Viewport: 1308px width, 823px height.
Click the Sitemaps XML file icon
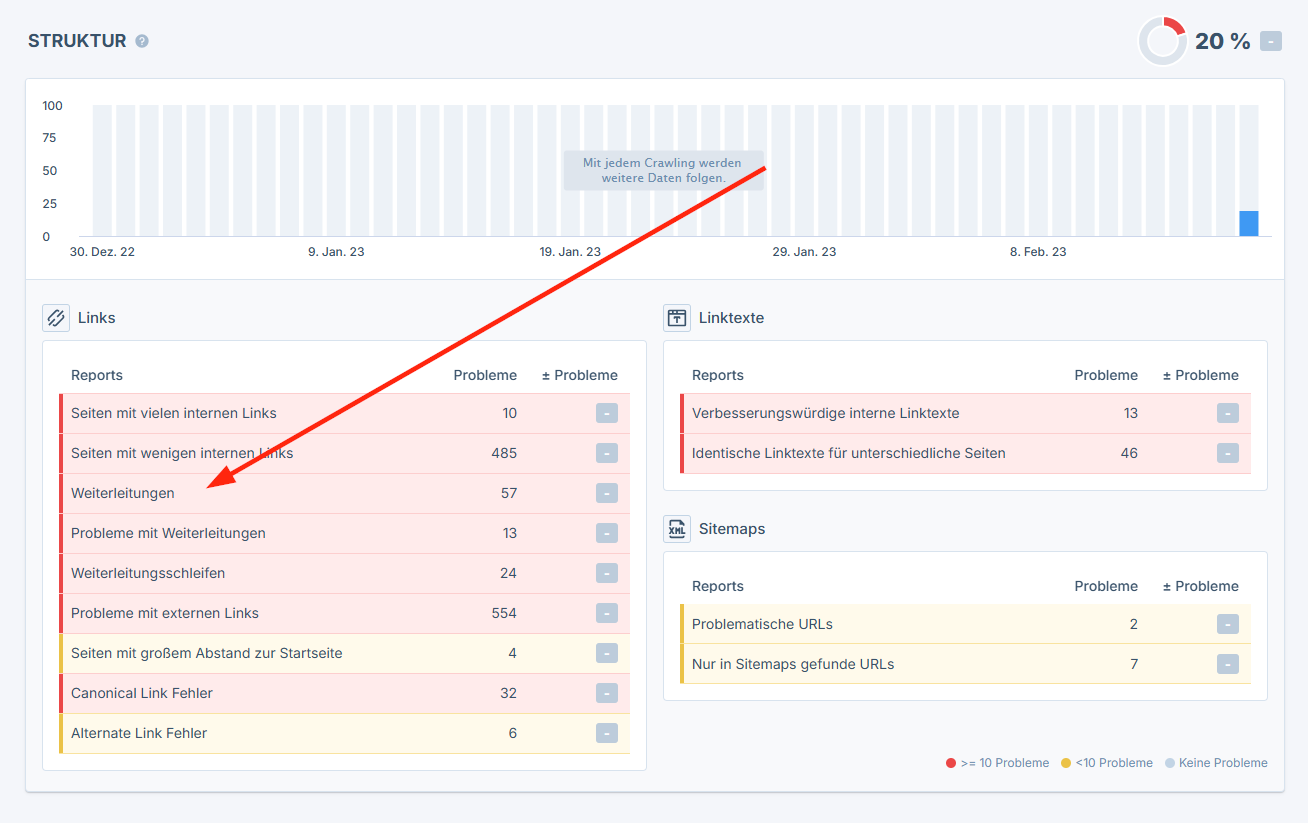[677, 529]
